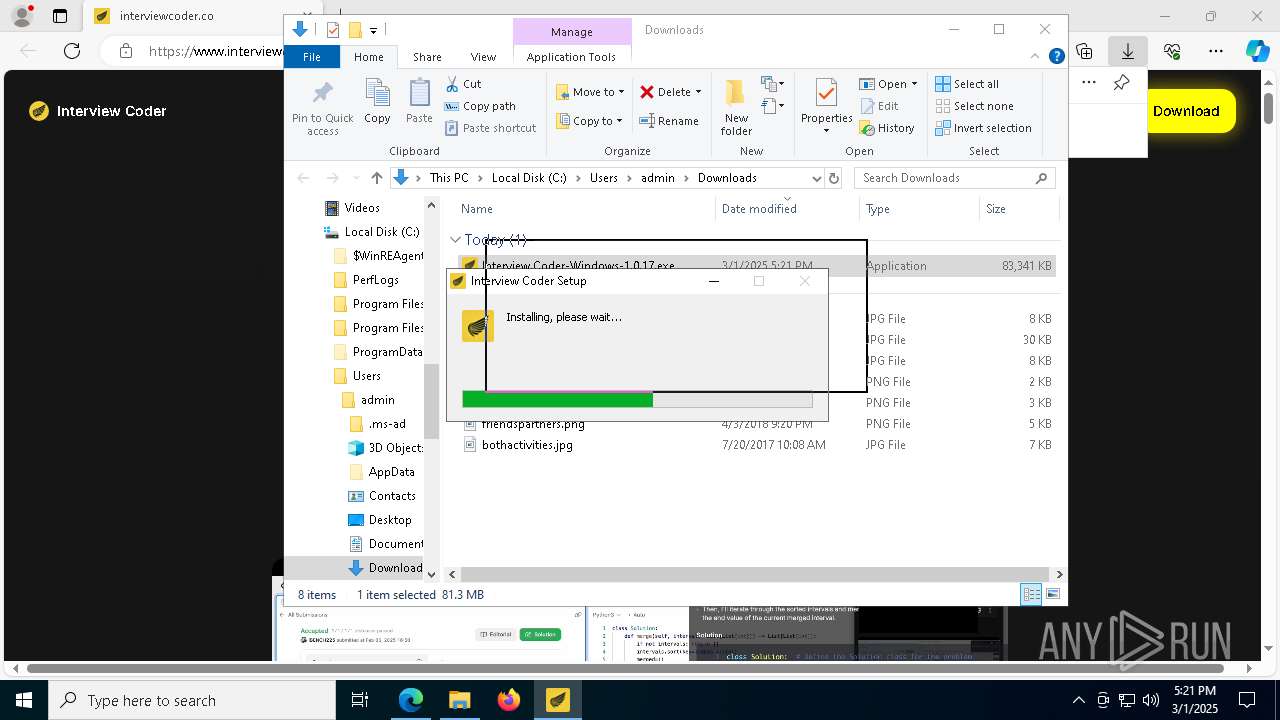Switch to the Home ribbon tab

pyautogui.click(x=368, y=57)
